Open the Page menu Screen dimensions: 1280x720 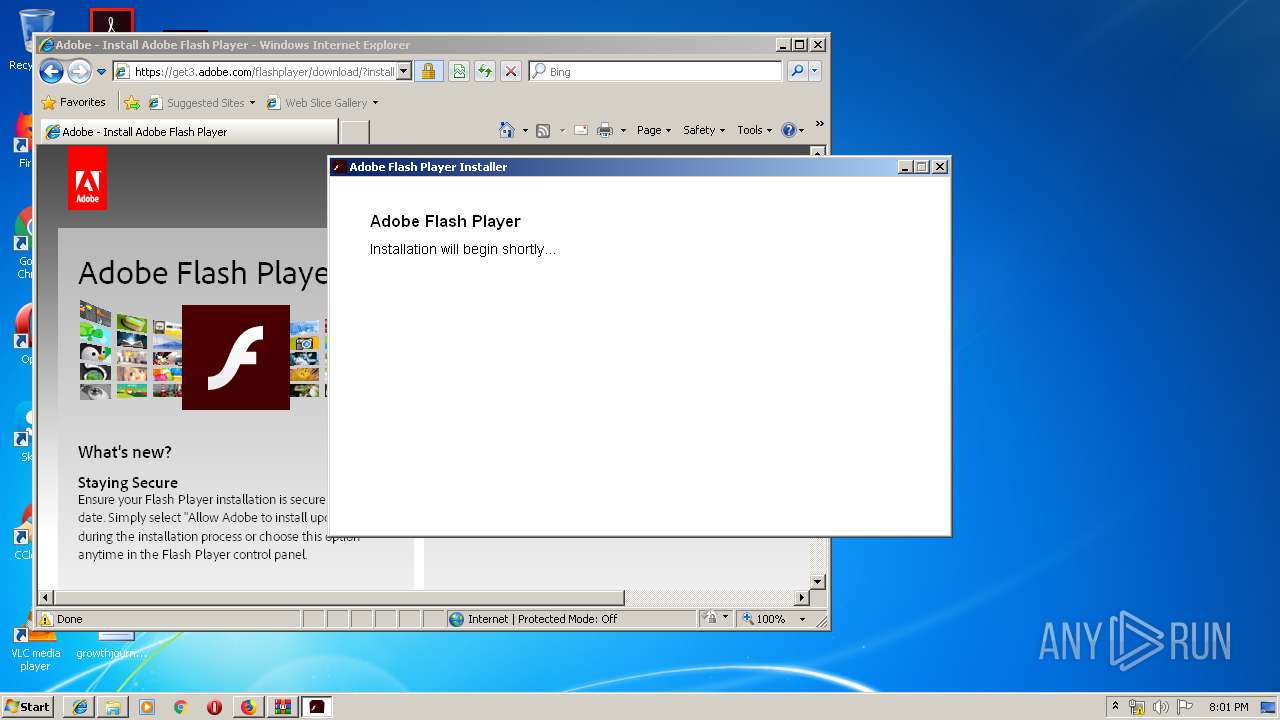654,130
